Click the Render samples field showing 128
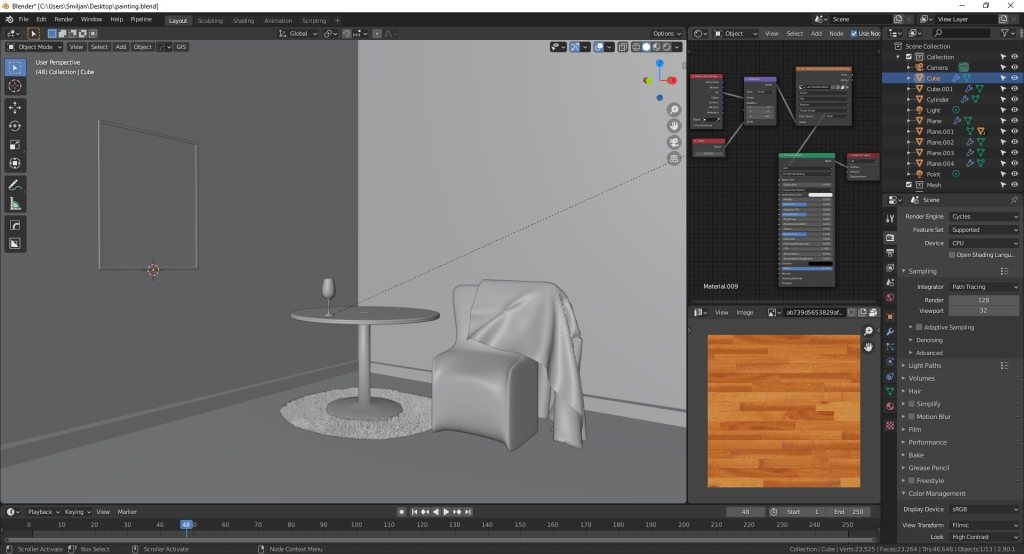This screenshot has height=554, width=1024. pyautogui.click(x=984, y=299)
